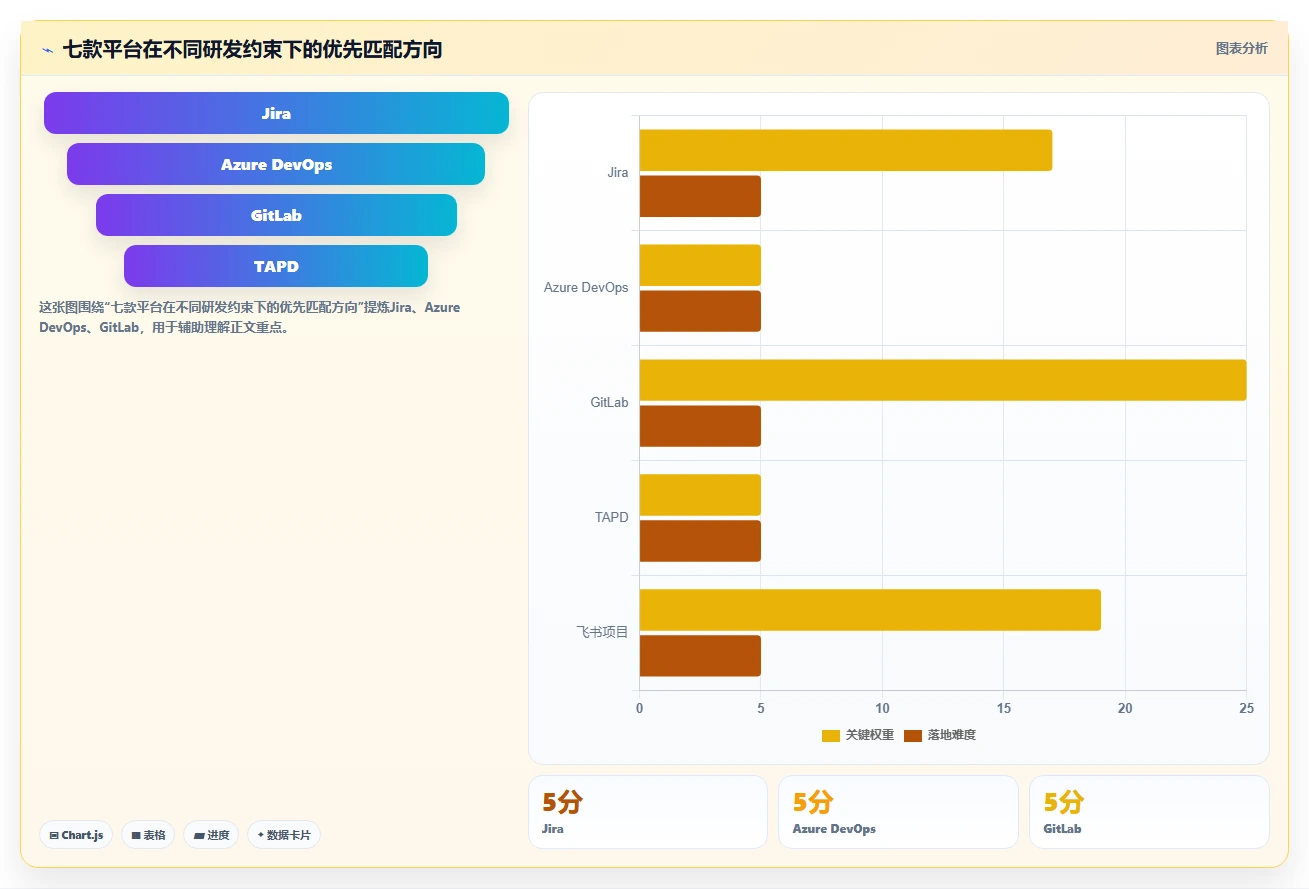Click GitLab's brown 落地难度 bar

click(x=700, y=426)
